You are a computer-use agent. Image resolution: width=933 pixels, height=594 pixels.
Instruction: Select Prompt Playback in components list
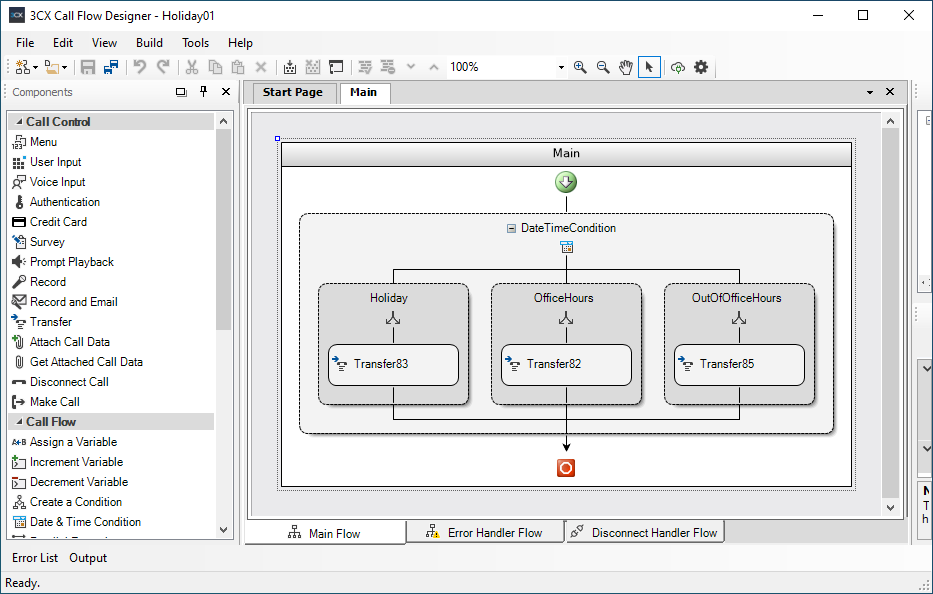[71, 262]
